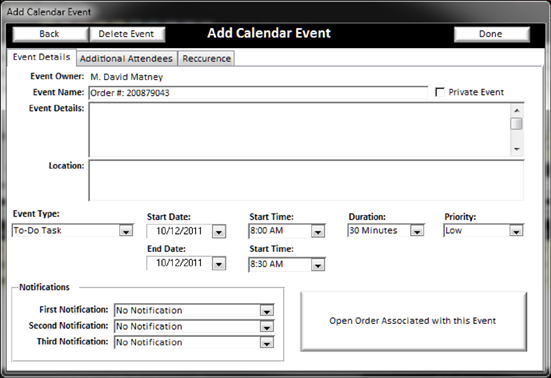Click the Event Name input field

(258, 93)
